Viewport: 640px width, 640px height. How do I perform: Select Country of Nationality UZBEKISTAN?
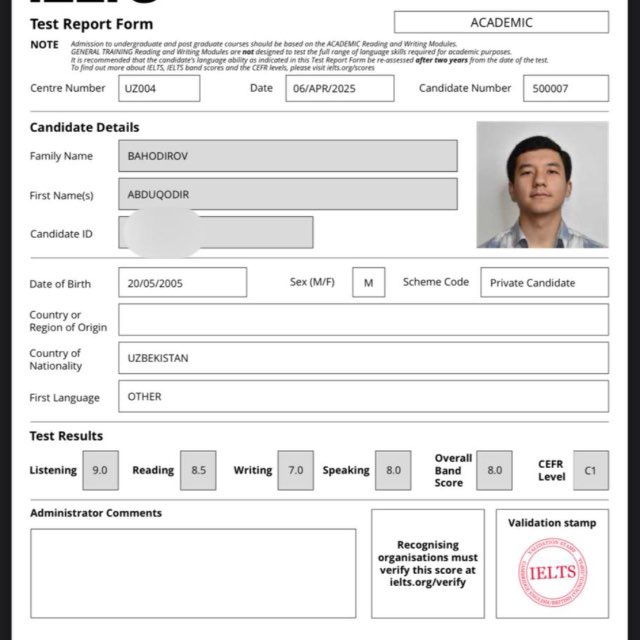[x=363, y=358]
